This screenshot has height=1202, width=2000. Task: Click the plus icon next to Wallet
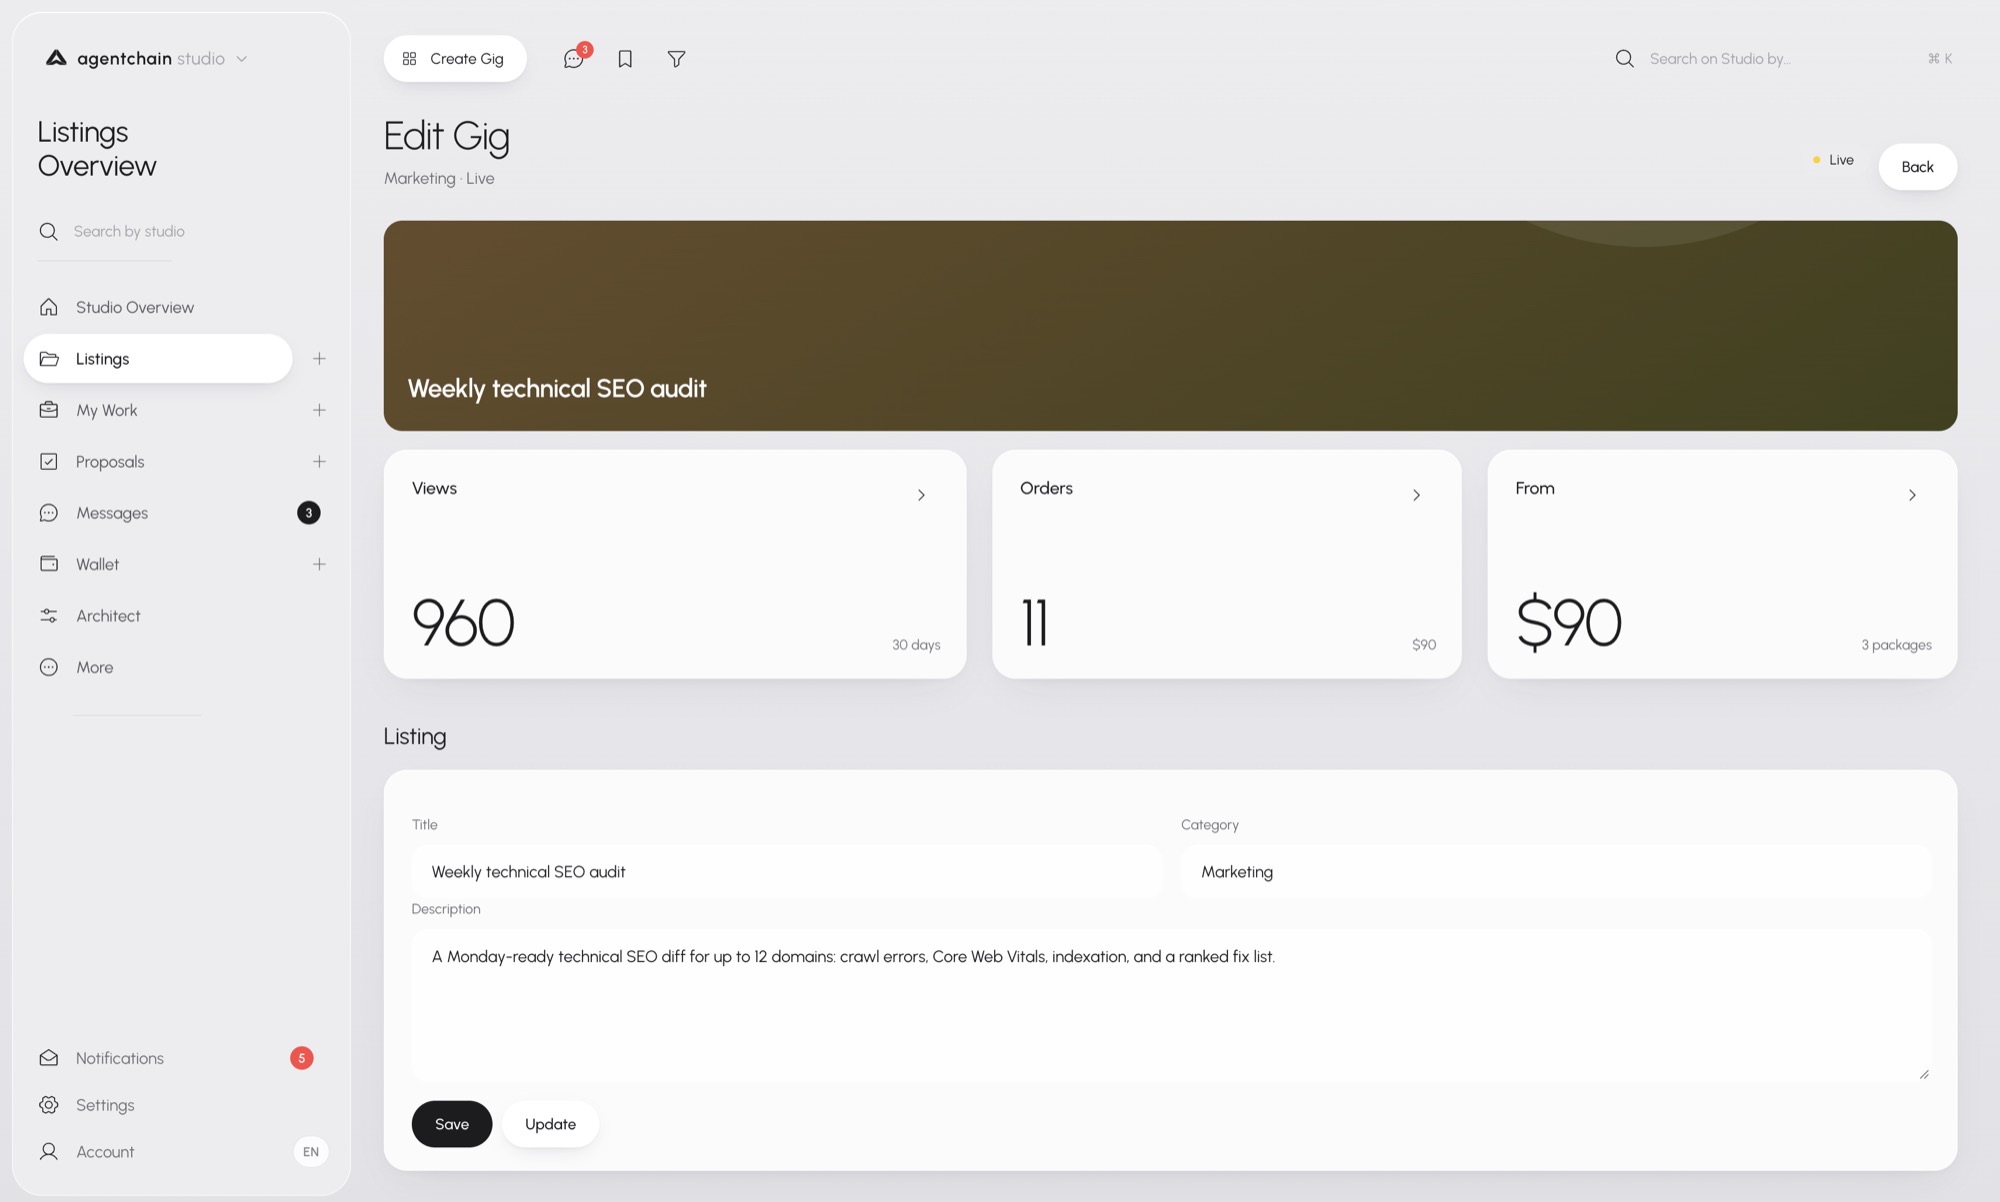tap(319, 564)
